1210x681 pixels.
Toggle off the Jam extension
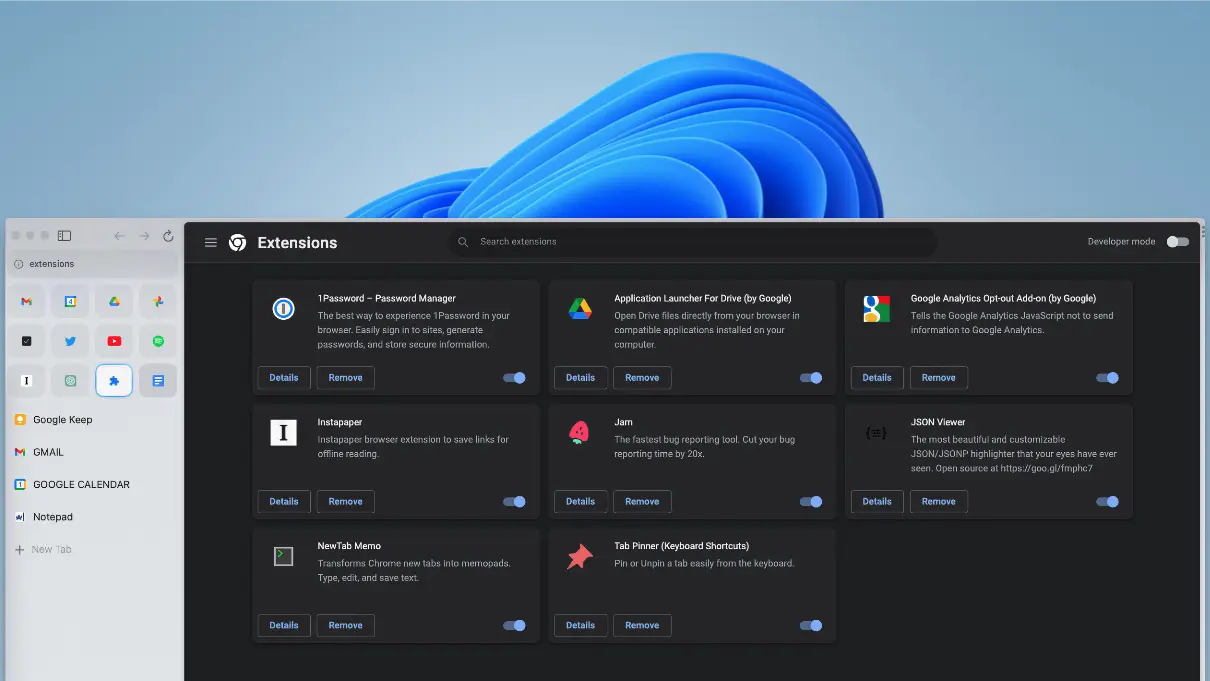coord(811,501)
